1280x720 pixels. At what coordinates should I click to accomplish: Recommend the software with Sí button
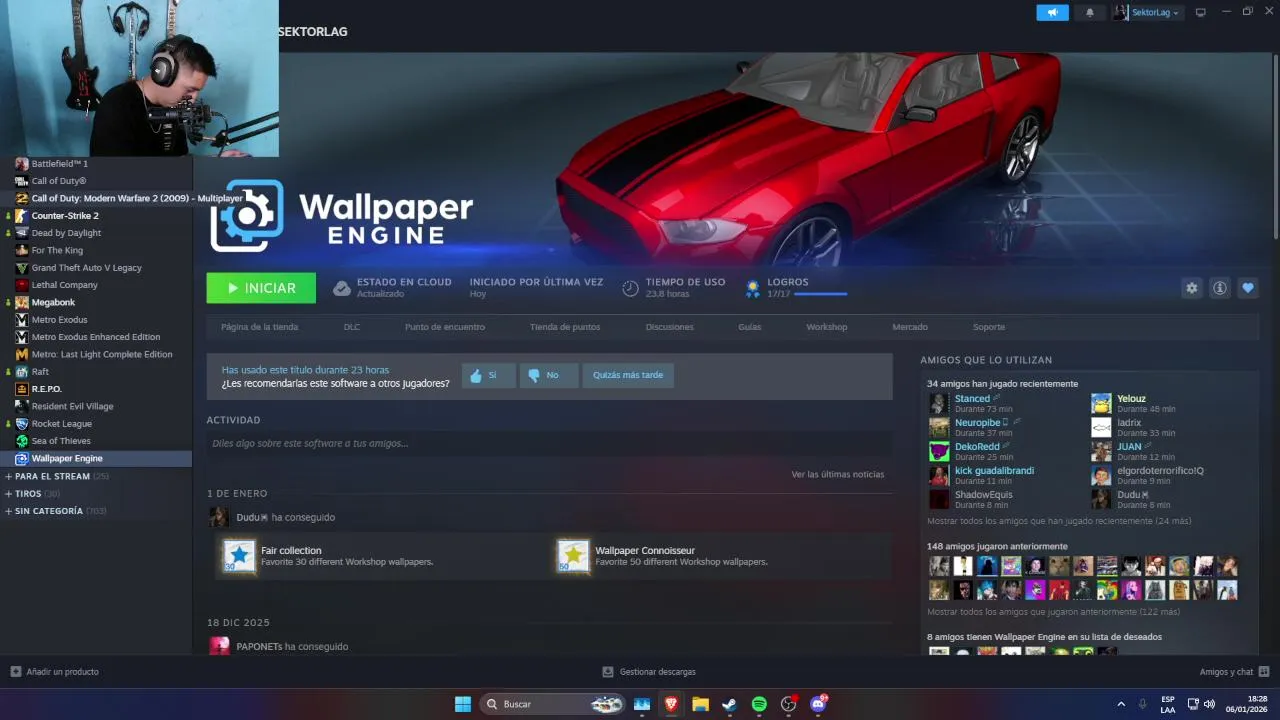pyautogui.click(x=489, y=375)
